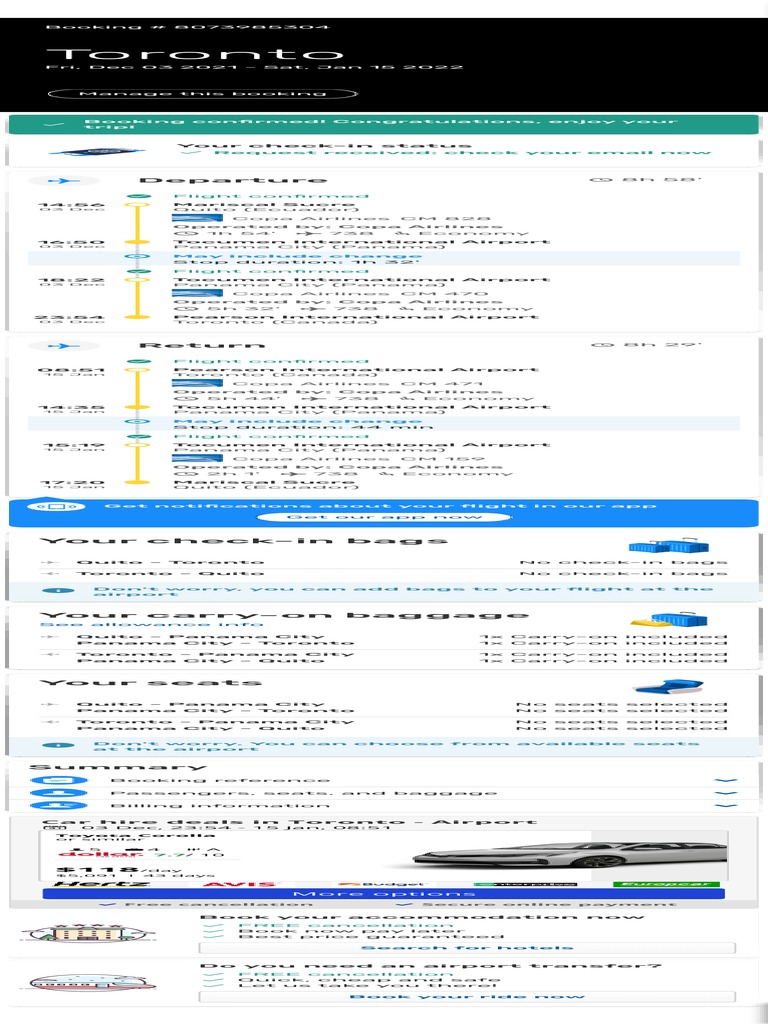Click the Departure duration clock icon
The image size is (768, 1024).
[x=601, y=180]
